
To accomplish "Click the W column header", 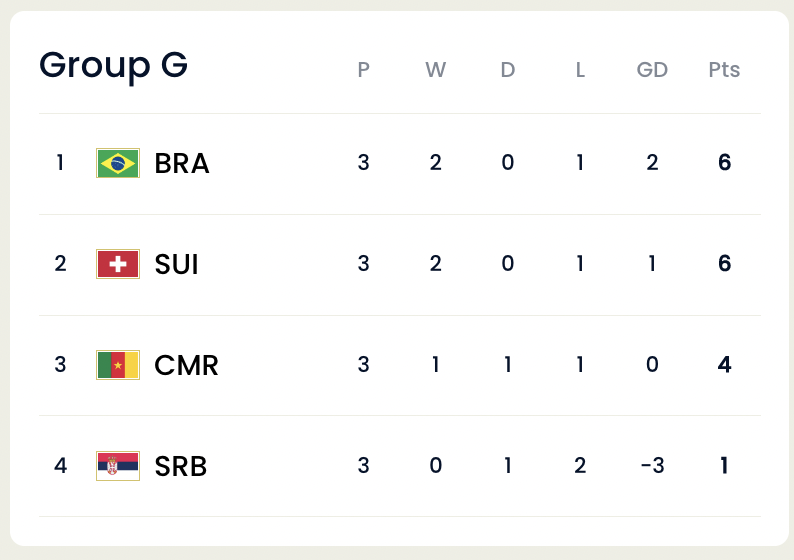I will point(435,70).
